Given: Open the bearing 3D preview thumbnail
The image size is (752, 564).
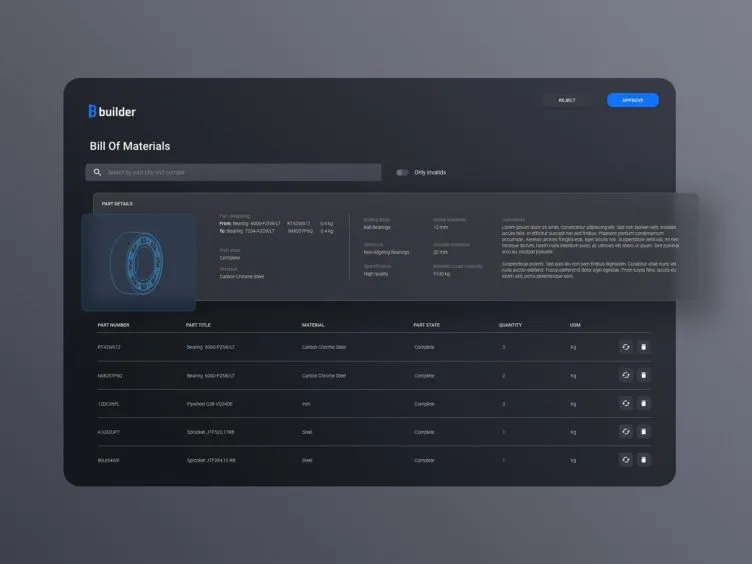Looking at the screenshot, I should pyautogui.click(x=139, y=262).
